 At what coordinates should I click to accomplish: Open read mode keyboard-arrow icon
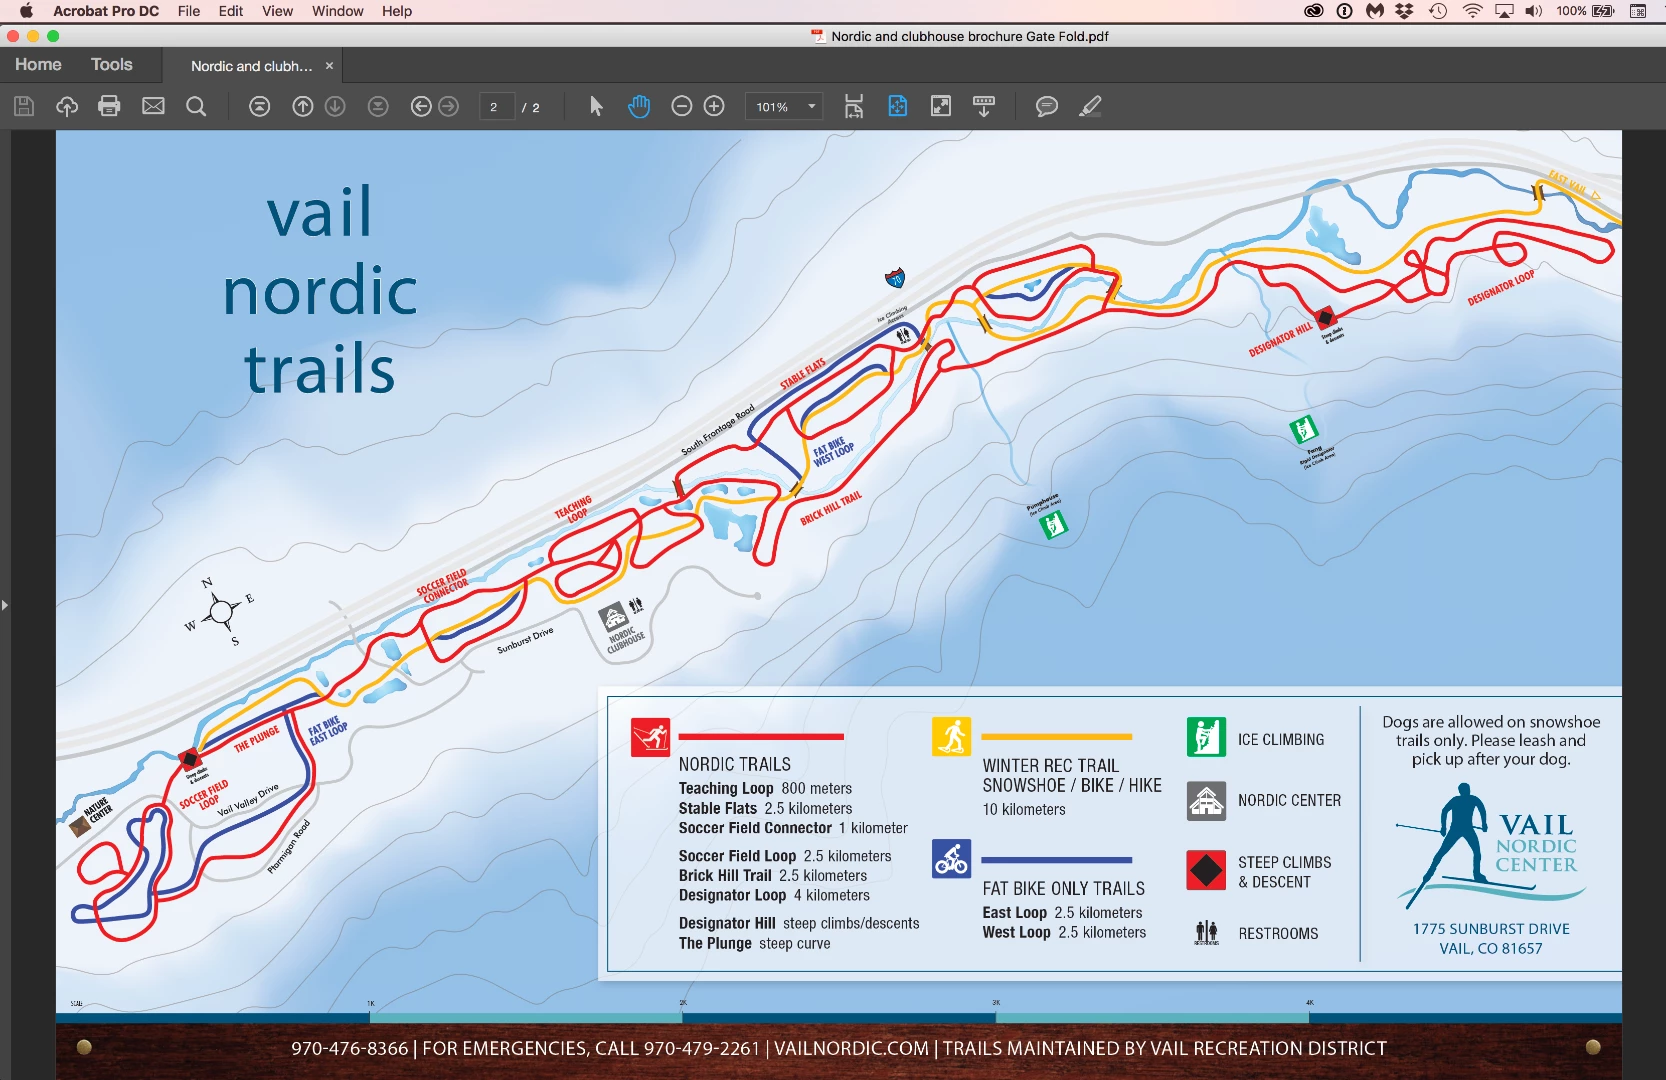(x=984, y=106)
